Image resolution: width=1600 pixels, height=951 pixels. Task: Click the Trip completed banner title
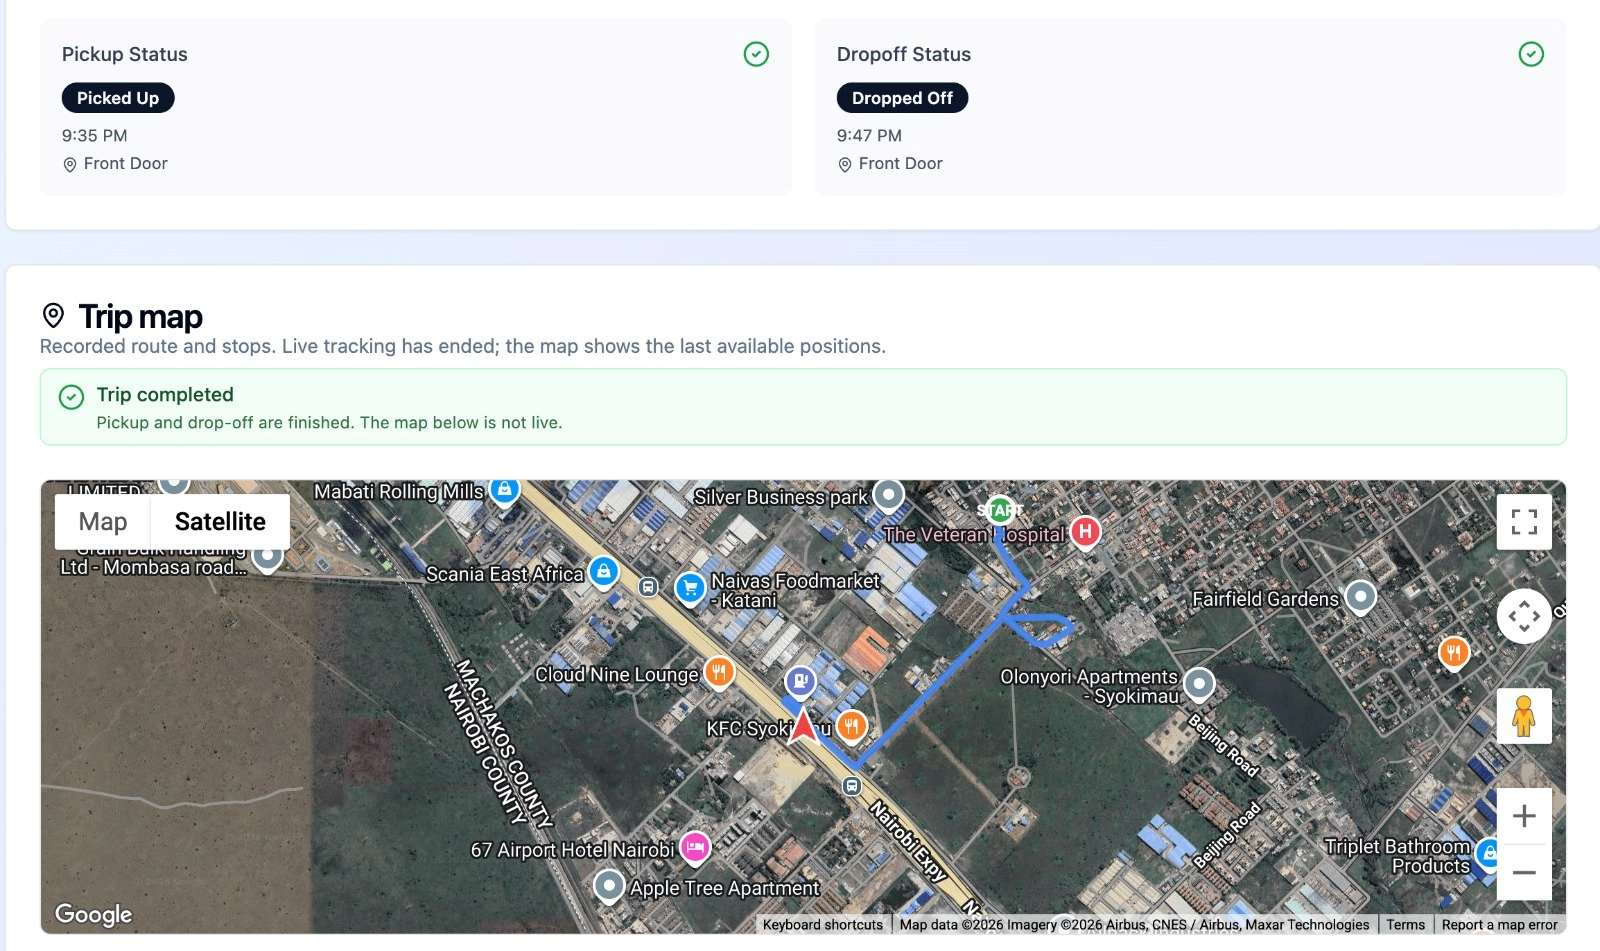tap(165, 394)
